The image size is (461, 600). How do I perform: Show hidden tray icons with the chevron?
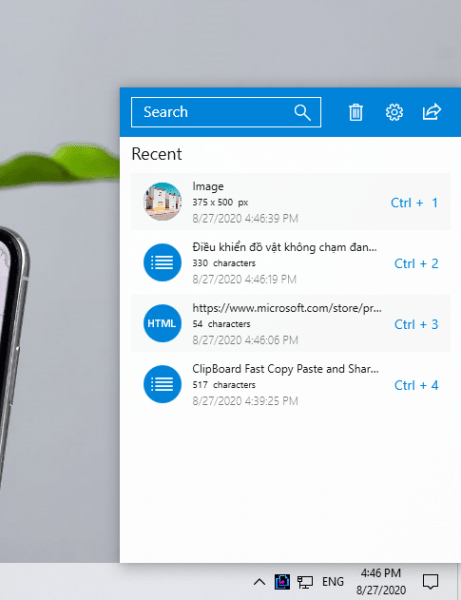coord(259,582)
